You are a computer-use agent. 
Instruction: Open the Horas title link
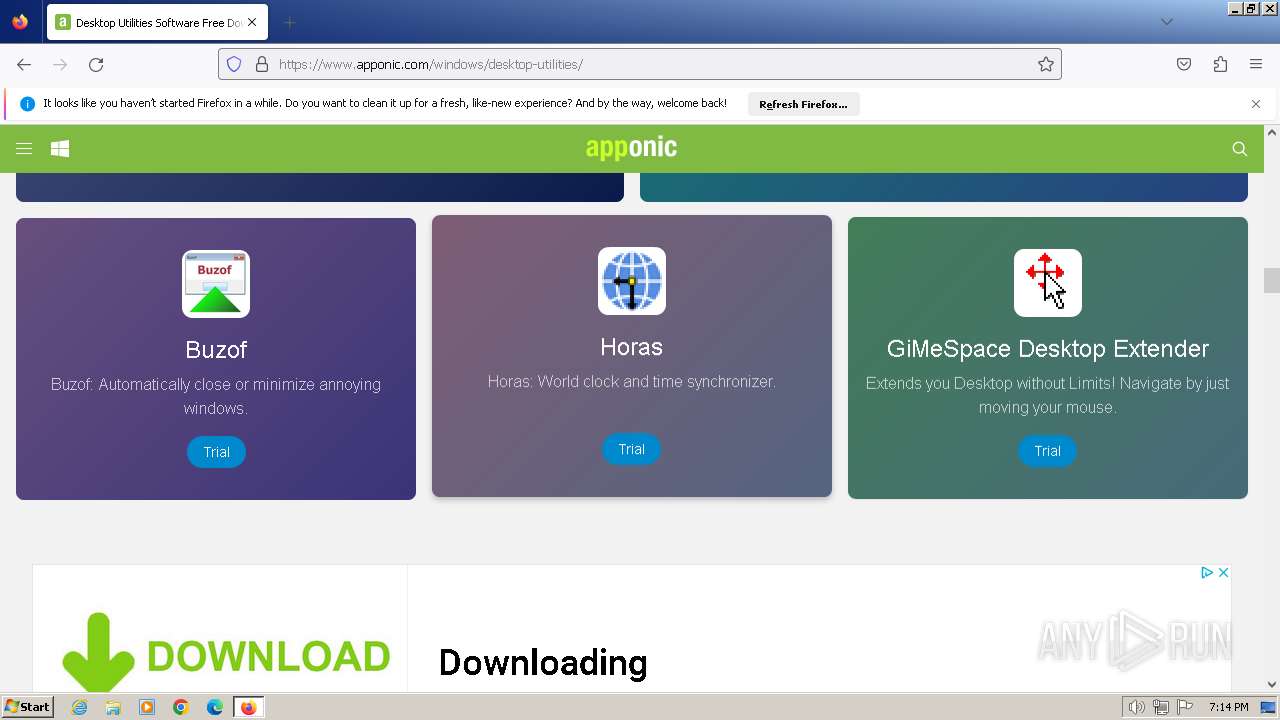pos(632,347)
